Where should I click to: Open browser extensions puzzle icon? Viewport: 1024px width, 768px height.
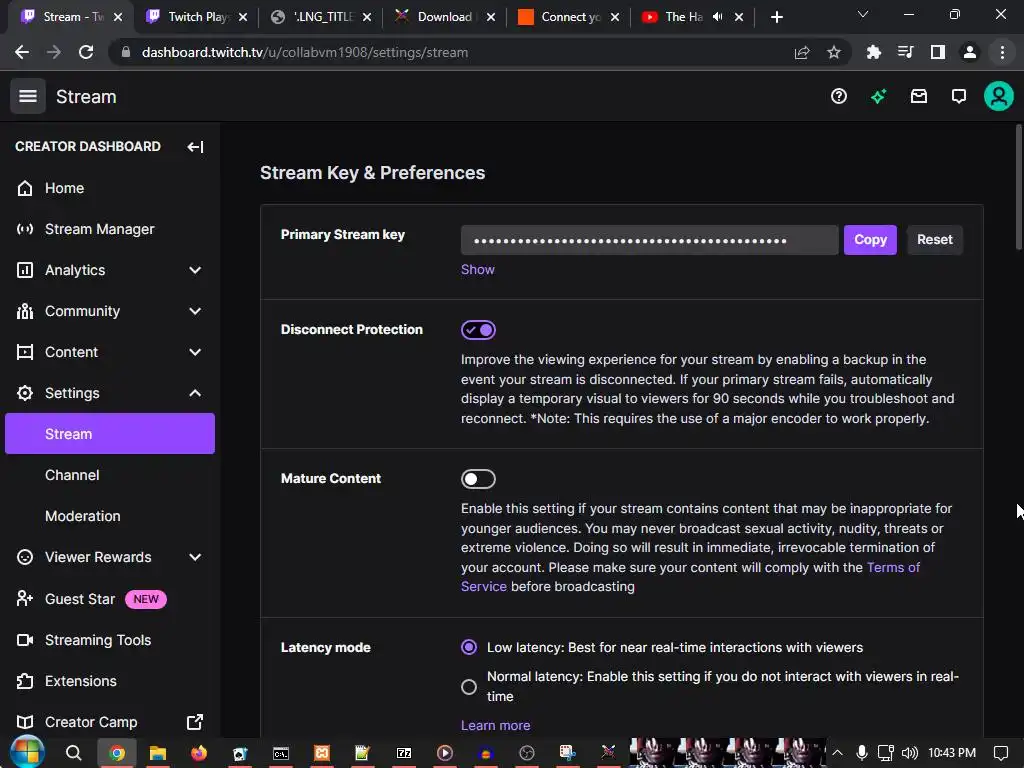point(873,52)
